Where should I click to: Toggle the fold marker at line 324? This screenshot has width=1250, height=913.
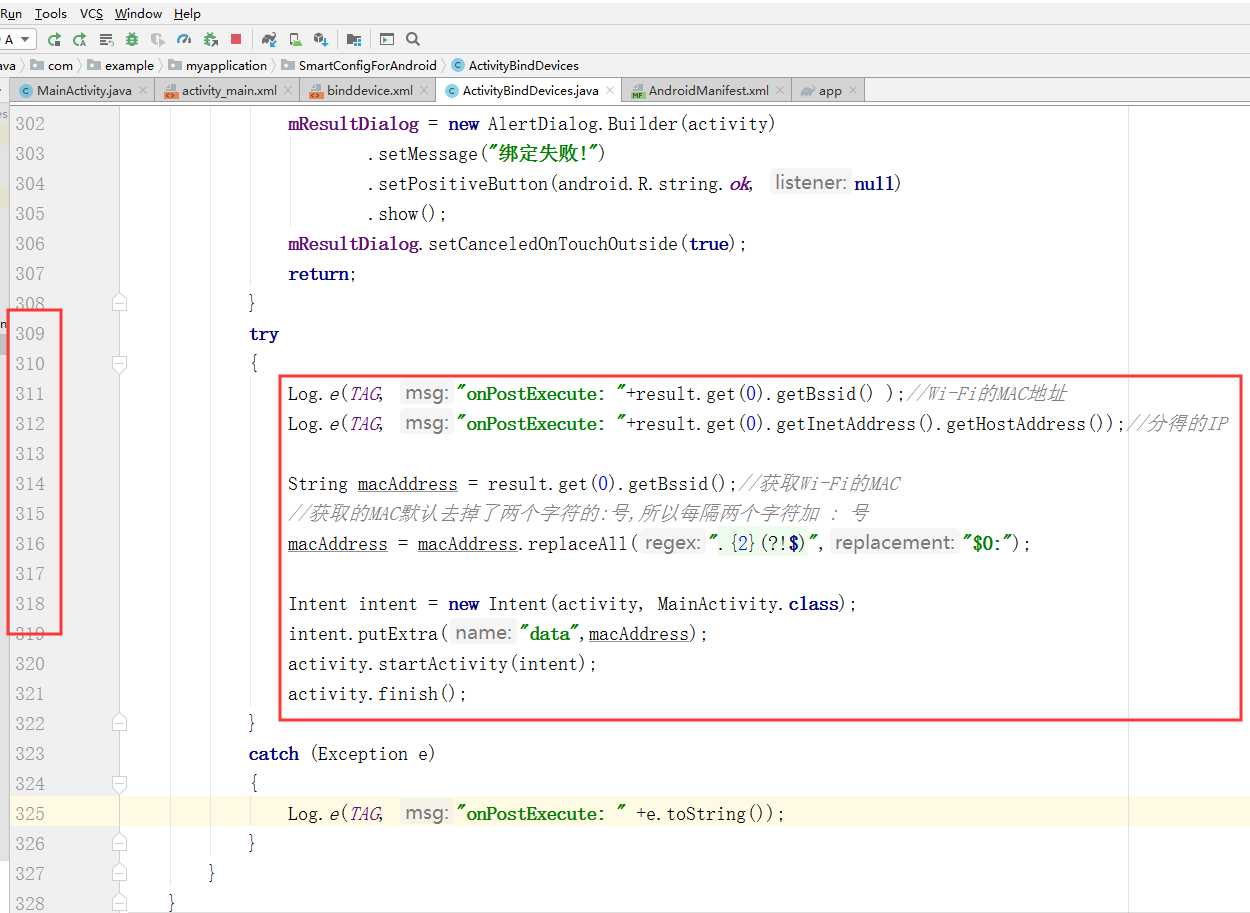[120, 784]
